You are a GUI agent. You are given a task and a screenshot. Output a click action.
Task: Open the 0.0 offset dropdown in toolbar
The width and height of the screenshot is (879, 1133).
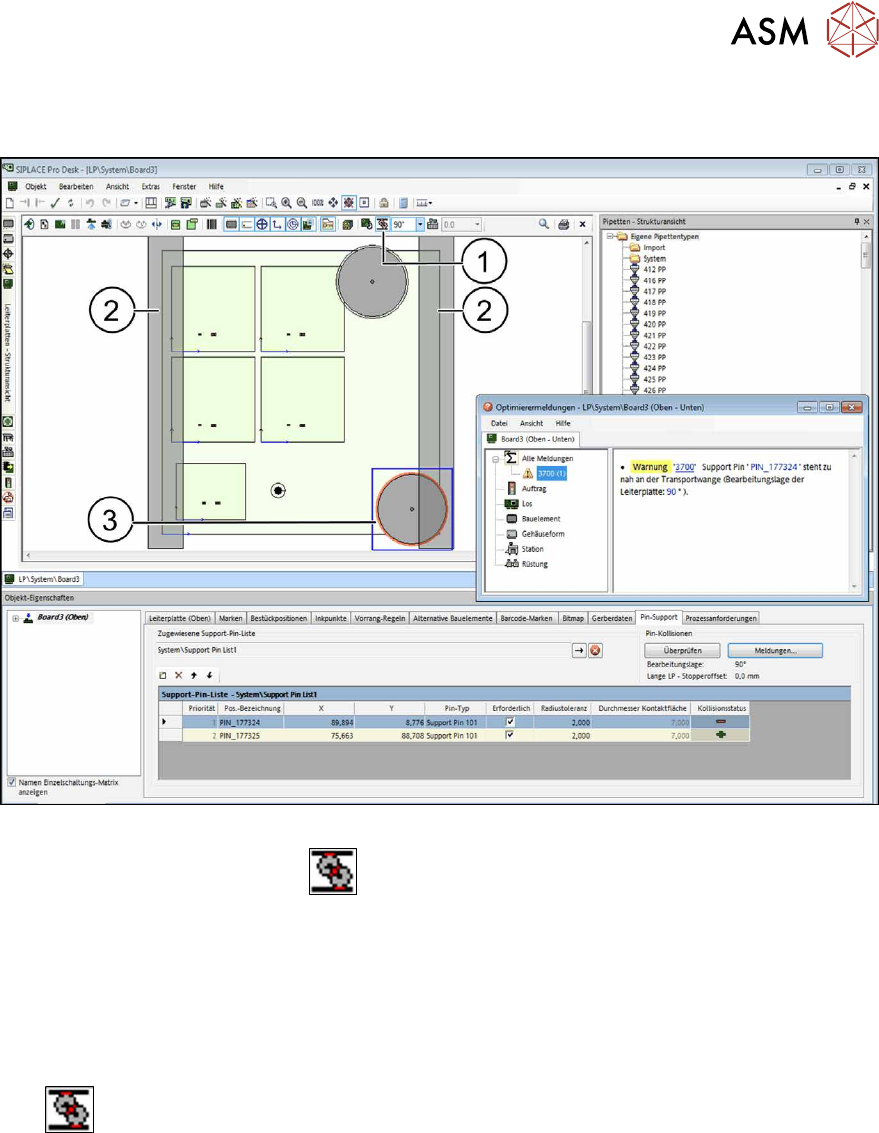tap(477, 225)
